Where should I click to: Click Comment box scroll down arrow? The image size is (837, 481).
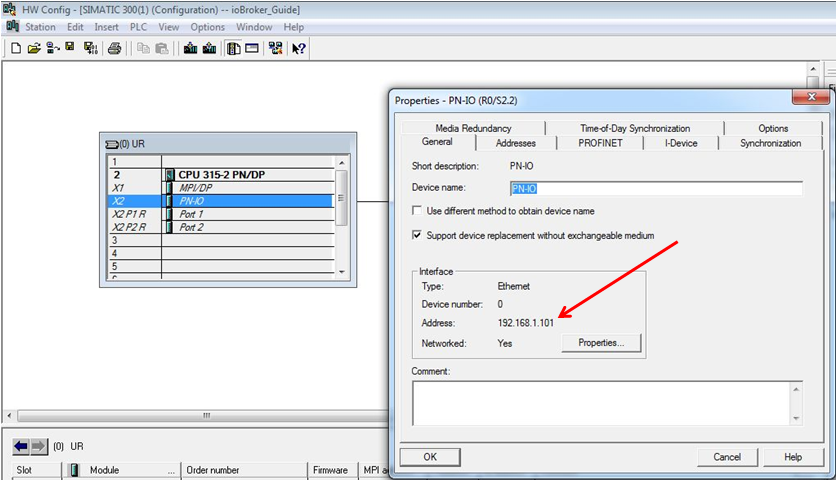[796, 419]
